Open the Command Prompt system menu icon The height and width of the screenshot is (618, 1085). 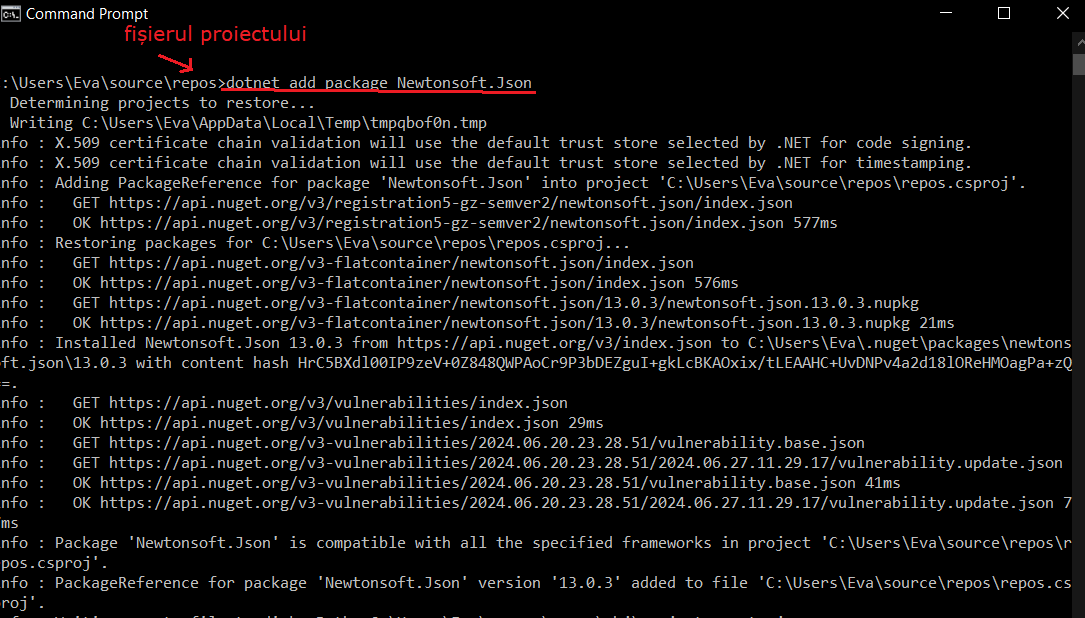click(x=10, y=13)
